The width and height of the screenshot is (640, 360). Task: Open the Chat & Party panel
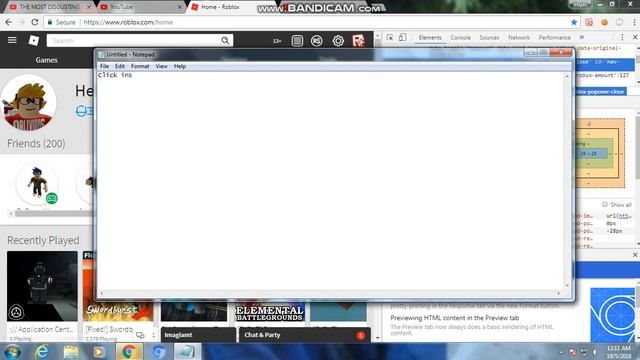pos(304,335)
